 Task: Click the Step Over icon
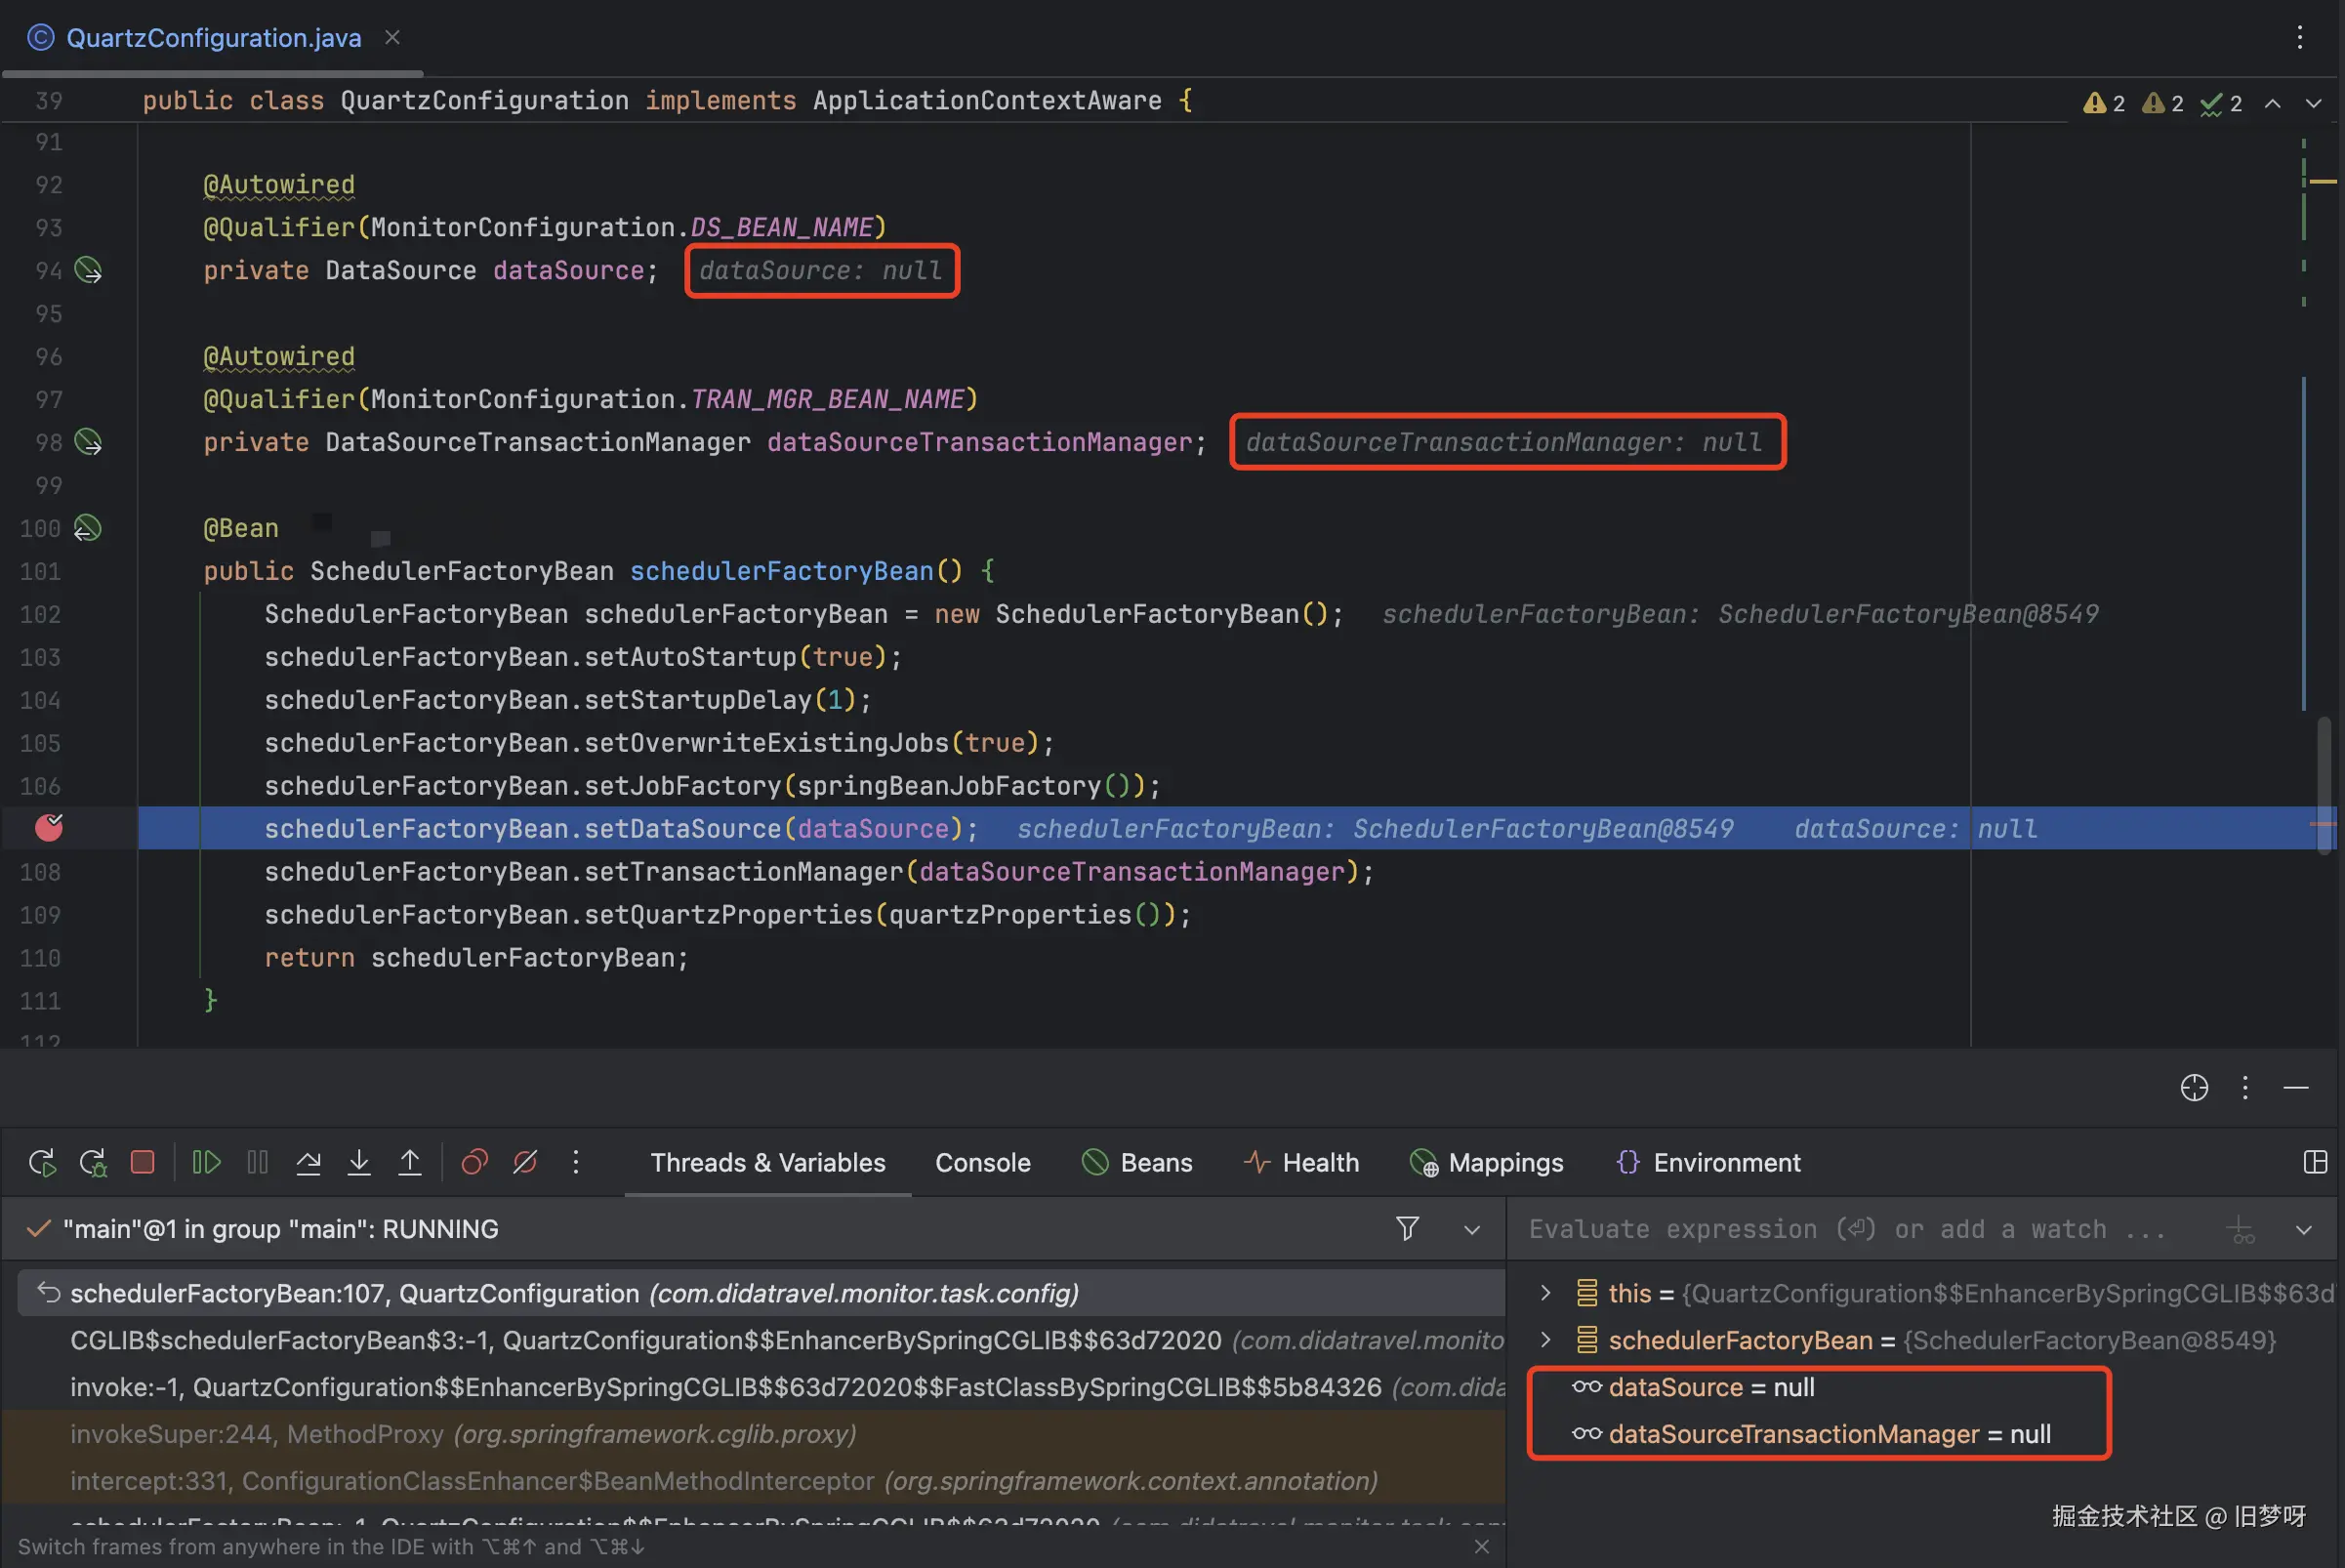[308, 1162]
